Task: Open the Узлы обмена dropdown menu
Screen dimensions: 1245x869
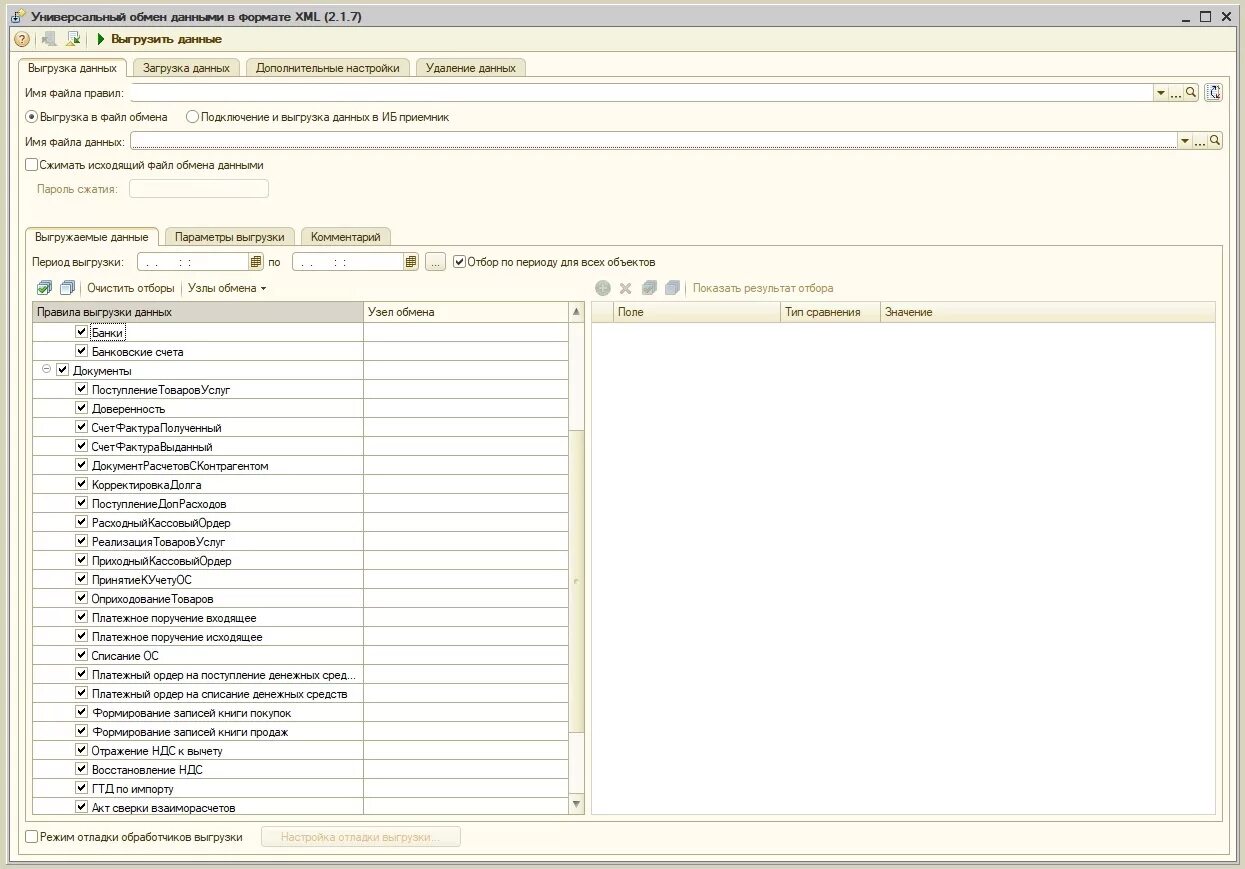Action: pyautogui.click(x=227, y=288)
